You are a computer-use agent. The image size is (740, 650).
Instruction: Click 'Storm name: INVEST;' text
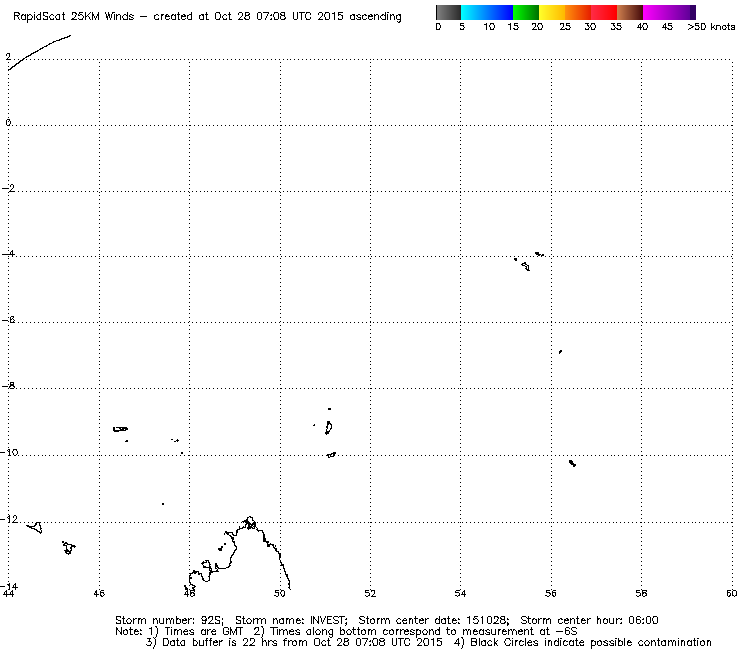(291, 620)
